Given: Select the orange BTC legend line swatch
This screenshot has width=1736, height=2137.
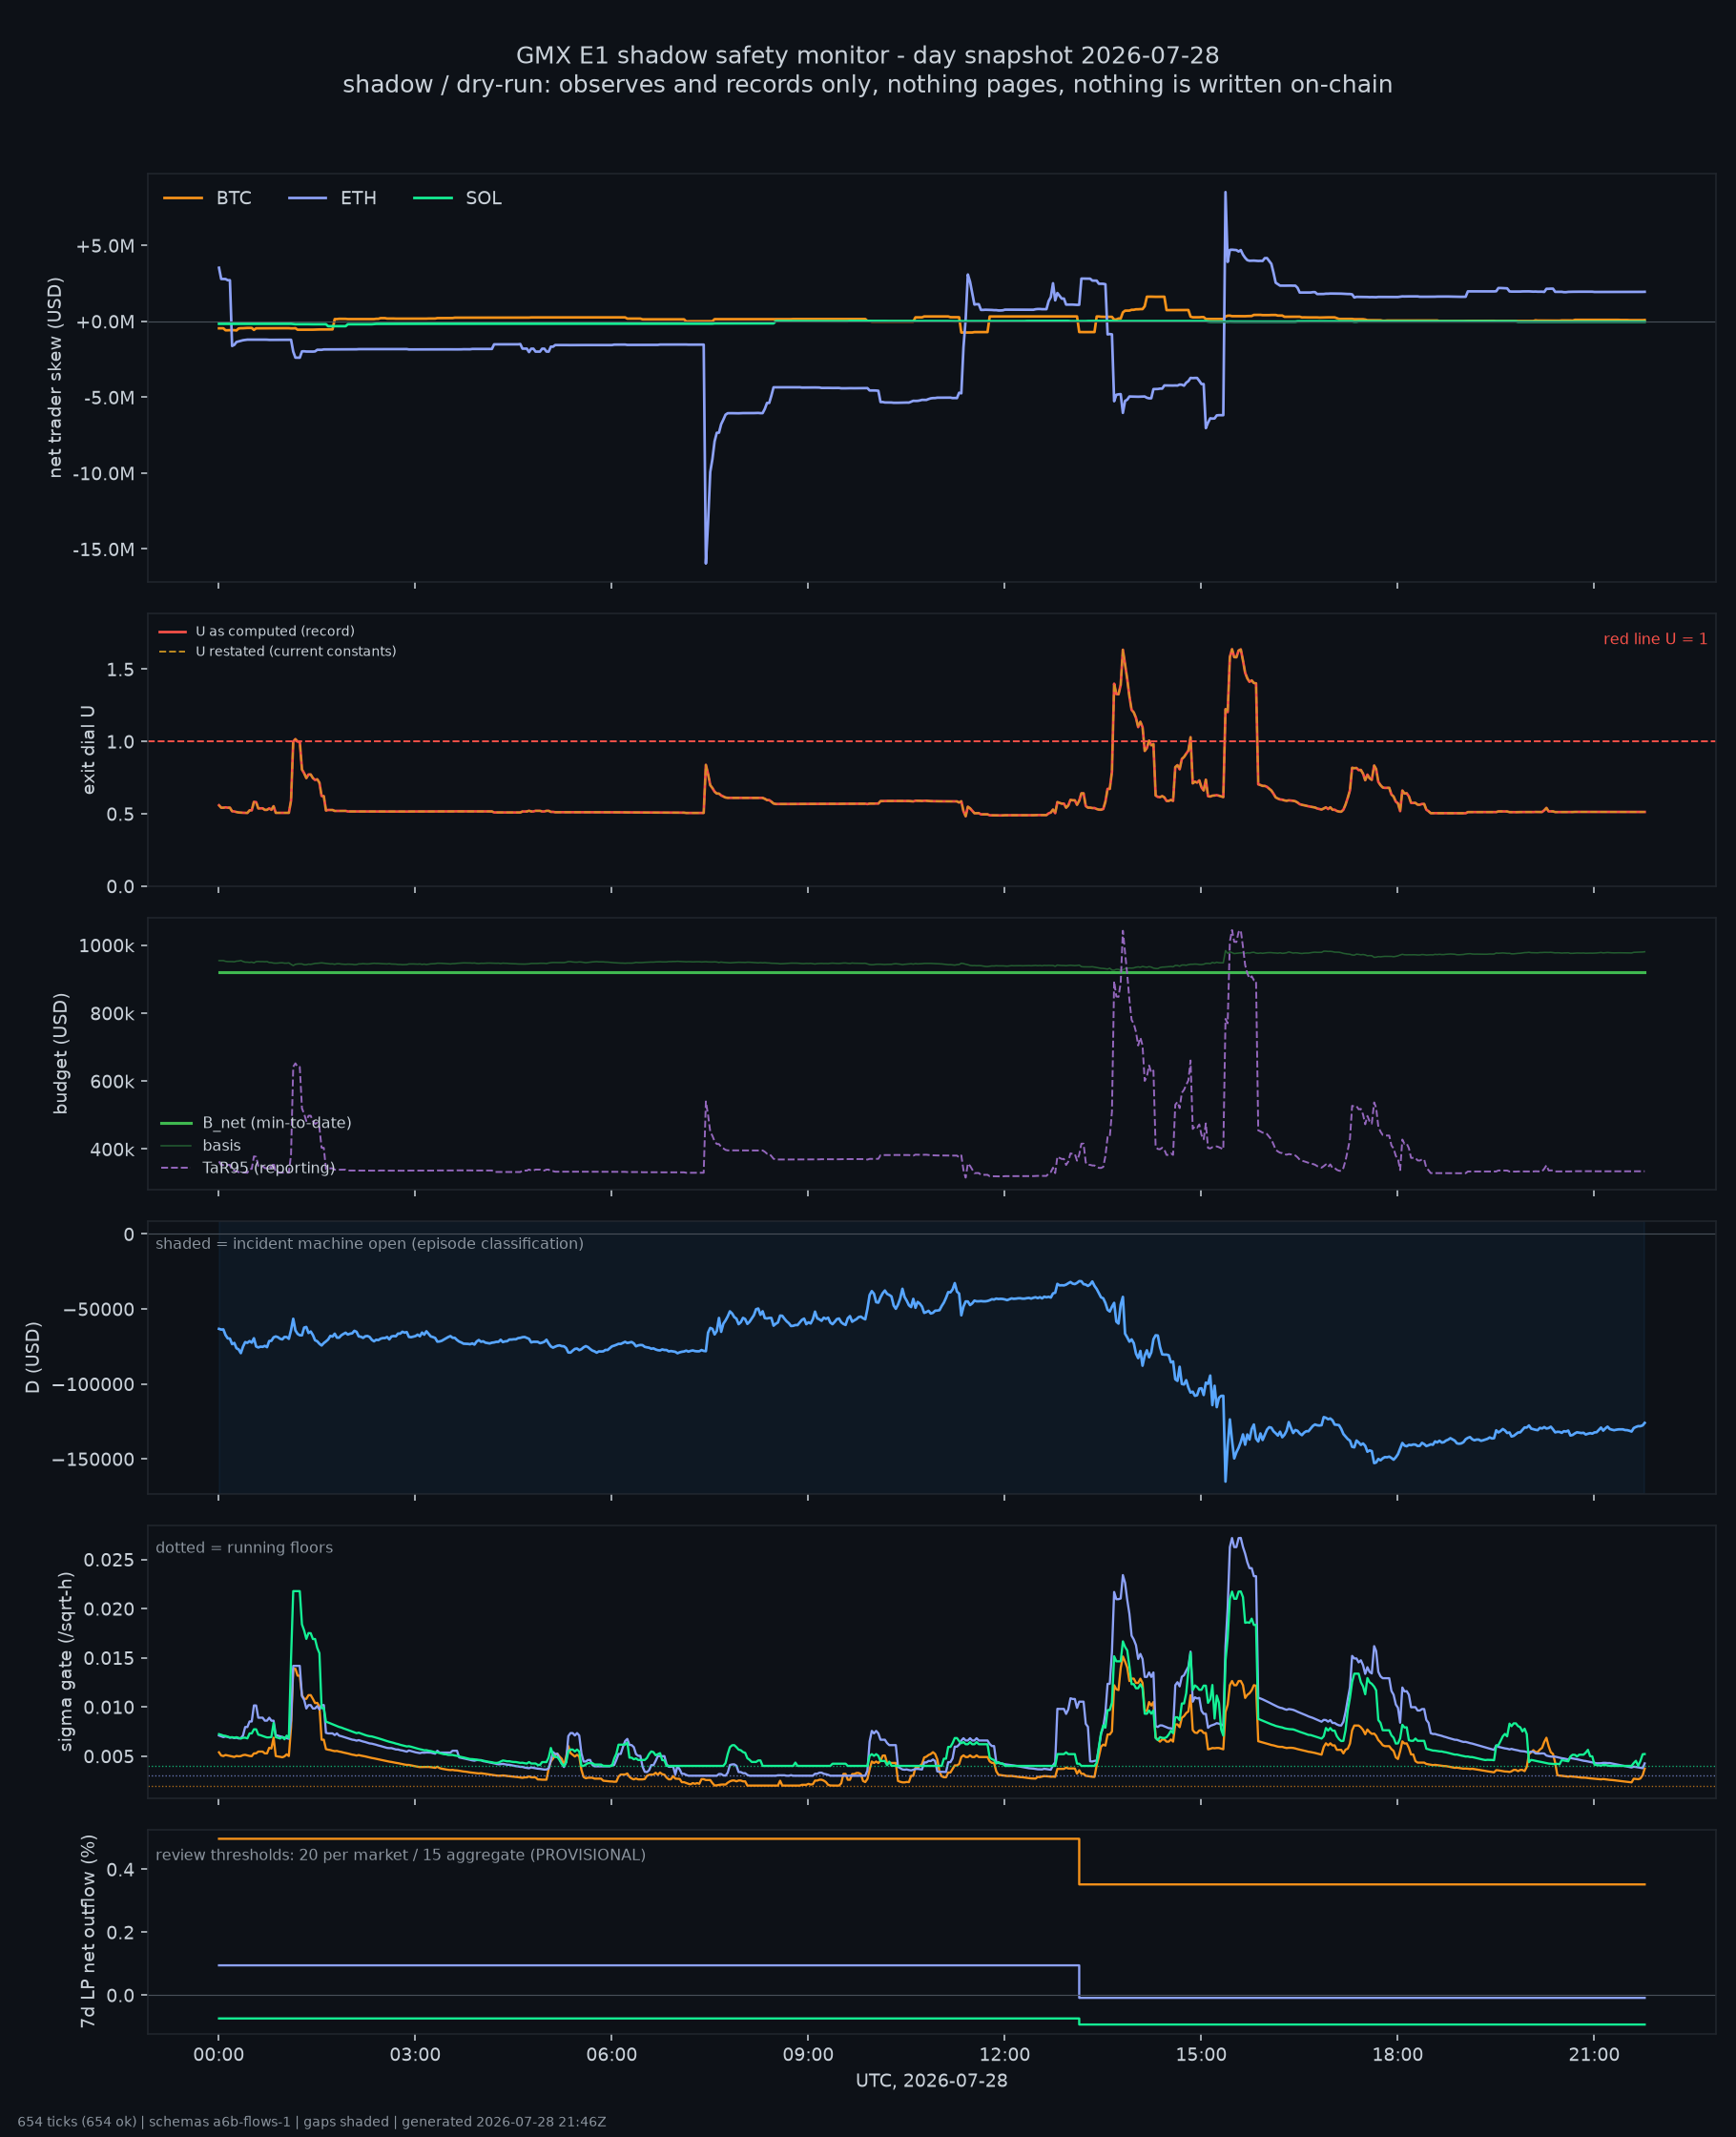Looking at the screenshot, I should point(183,198).
